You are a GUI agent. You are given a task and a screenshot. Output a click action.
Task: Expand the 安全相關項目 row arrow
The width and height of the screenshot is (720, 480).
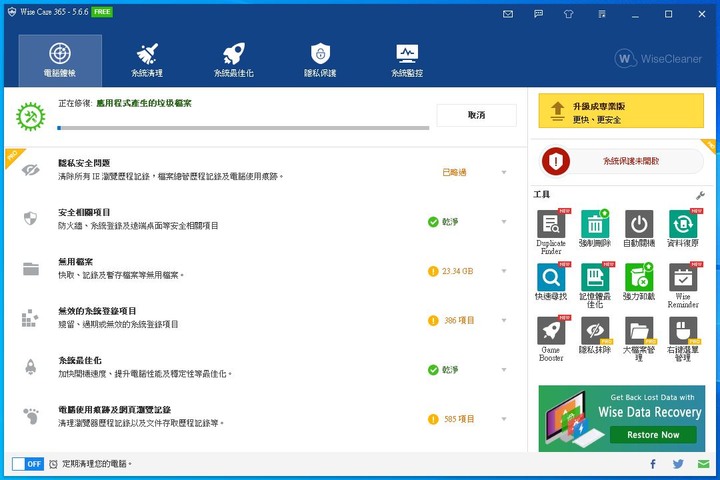click(x=504, y=222)
